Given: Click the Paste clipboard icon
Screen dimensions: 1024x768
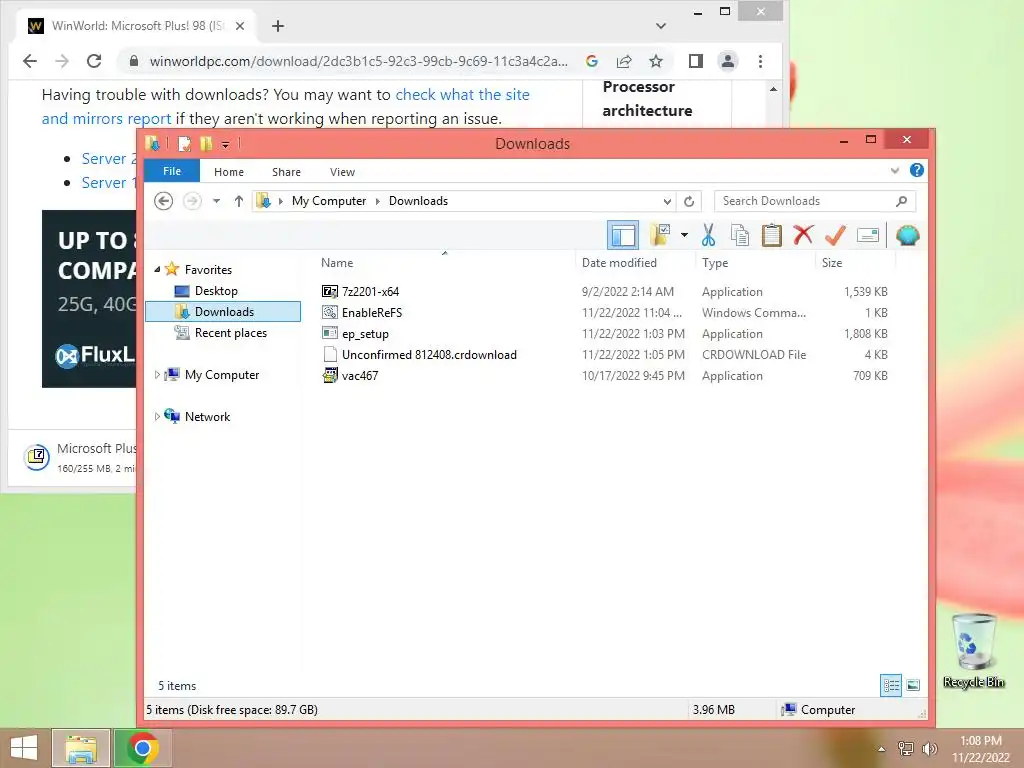Looking at the screenshot, I should coord(771,235).
